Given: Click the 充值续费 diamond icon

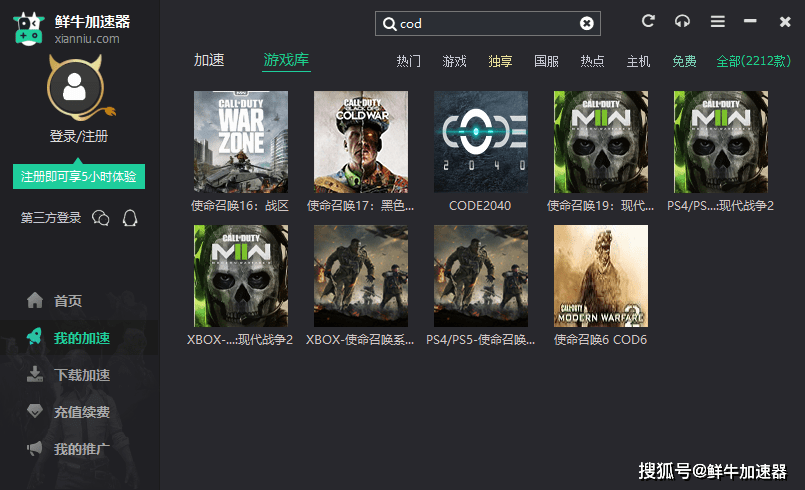Looking at the screenshot, I should [35, 411].
